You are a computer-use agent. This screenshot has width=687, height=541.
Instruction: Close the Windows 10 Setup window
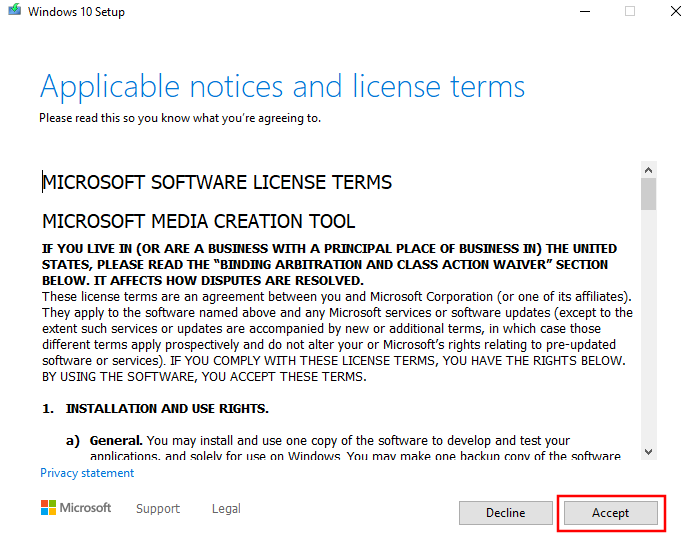676,11
